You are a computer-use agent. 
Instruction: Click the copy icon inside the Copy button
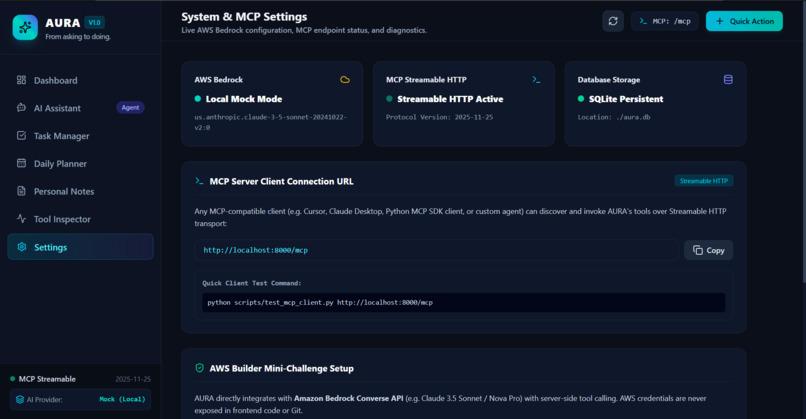[698, 250]
